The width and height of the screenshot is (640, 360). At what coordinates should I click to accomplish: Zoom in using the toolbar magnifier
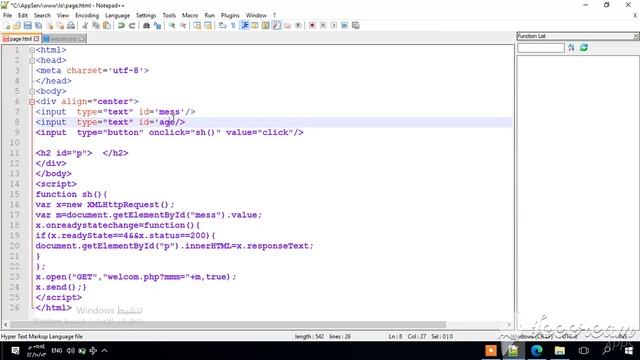tap(172, 26)
